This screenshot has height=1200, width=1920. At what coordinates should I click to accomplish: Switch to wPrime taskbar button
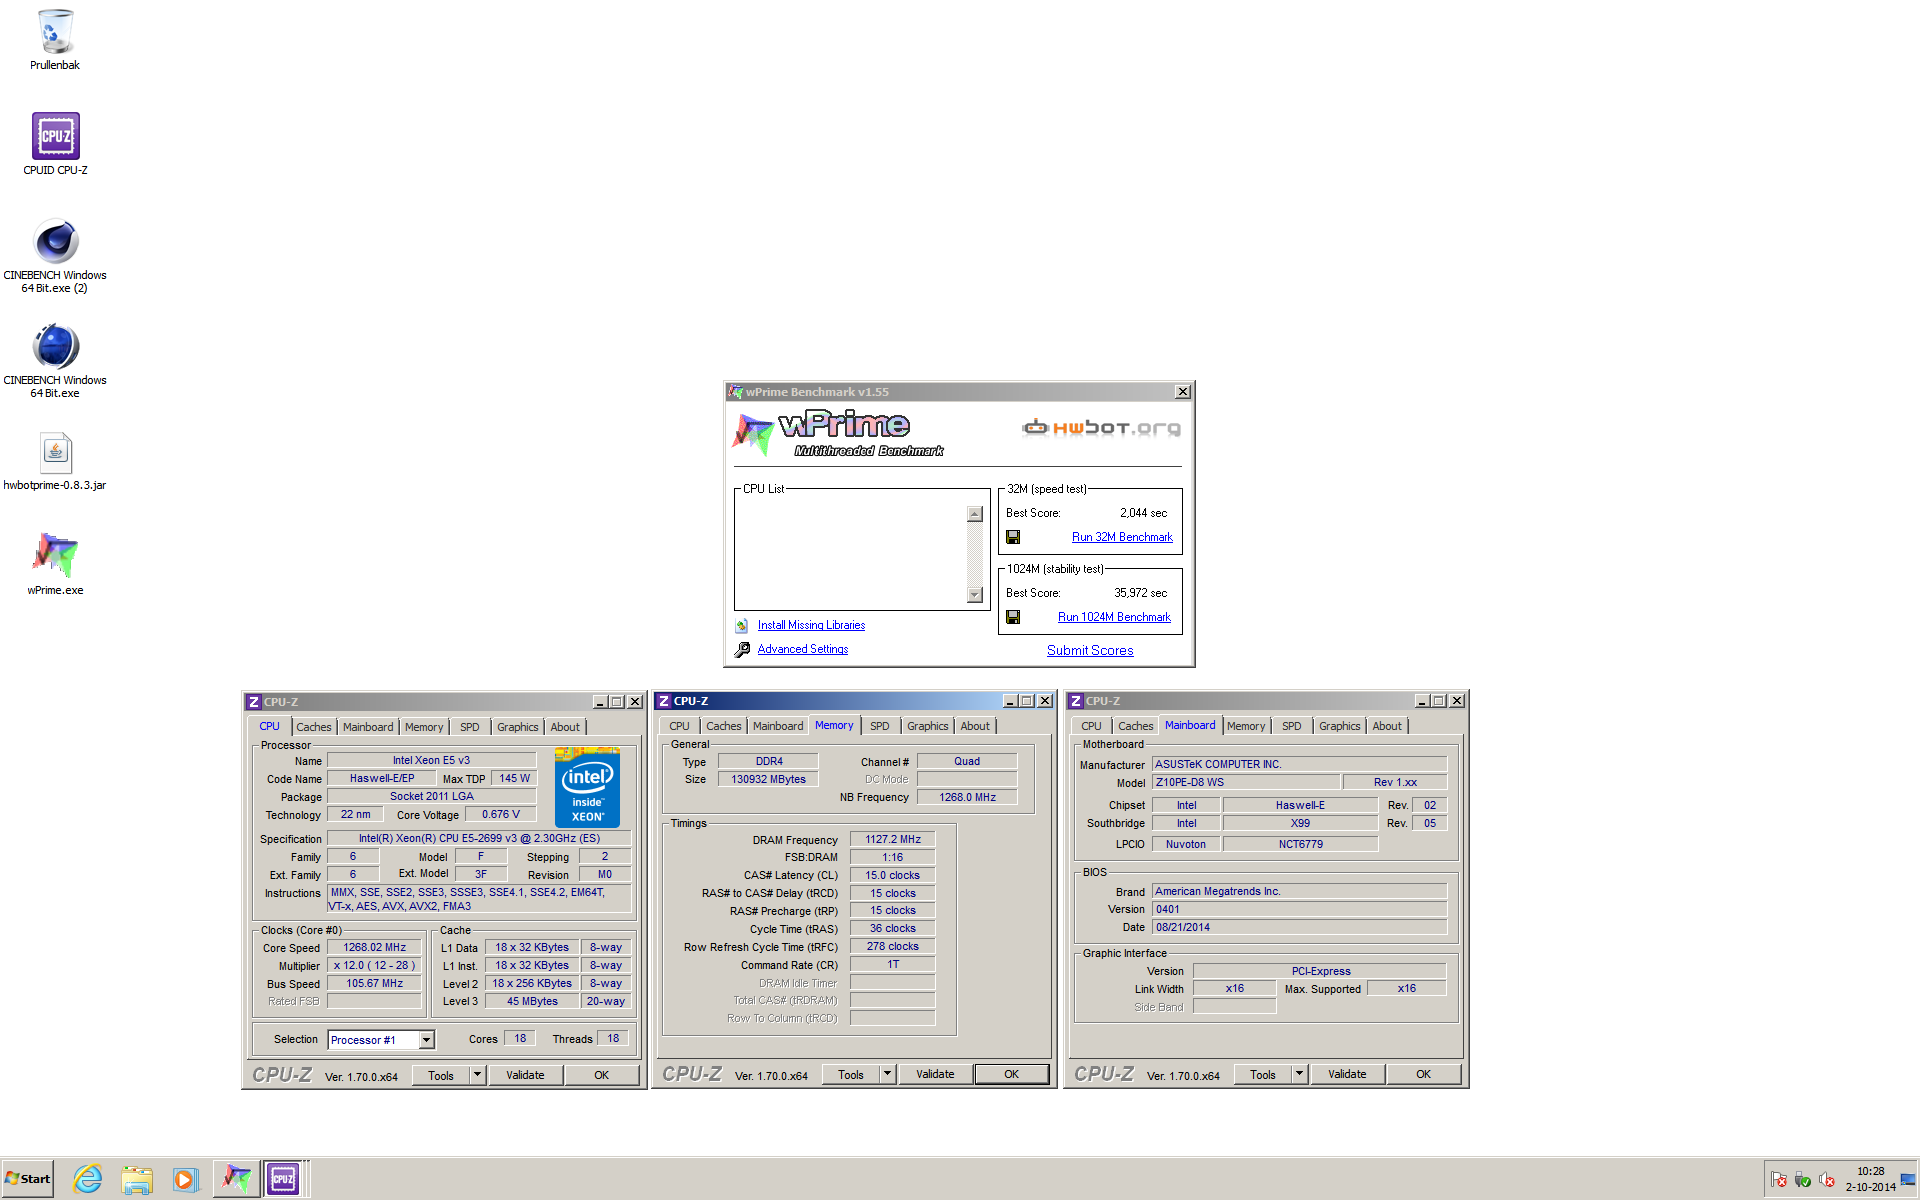236,1179
